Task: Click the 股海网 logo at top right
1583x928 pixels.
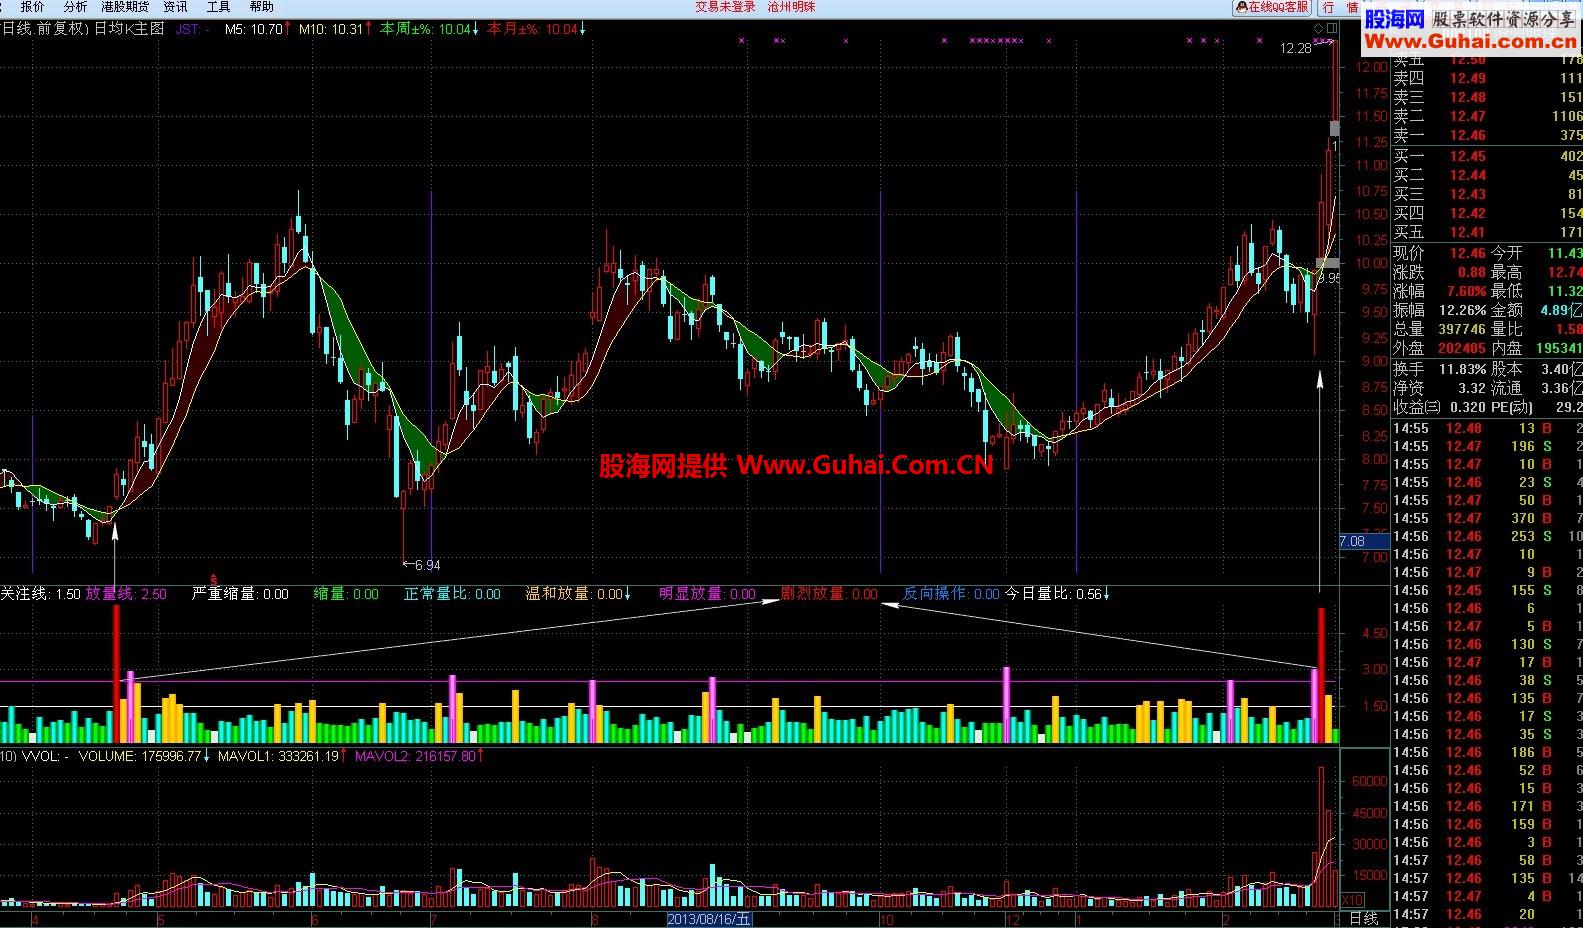Action: click(1395, 19)
